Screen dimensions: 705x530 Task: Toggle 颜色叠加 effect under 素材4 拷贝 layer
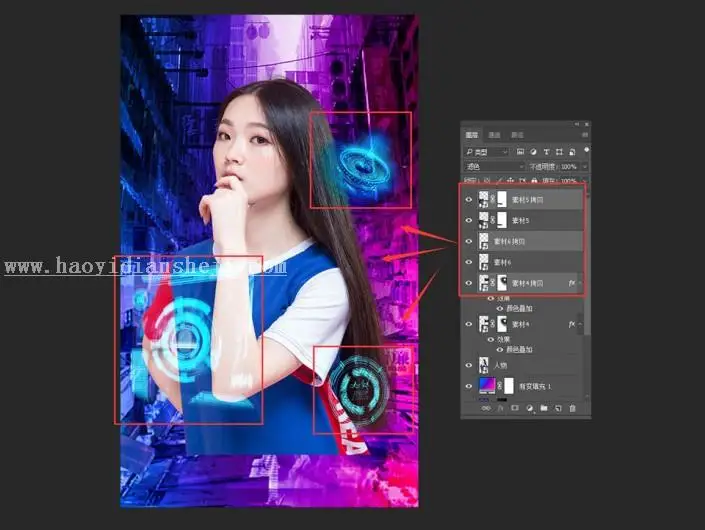pos(500,308)
